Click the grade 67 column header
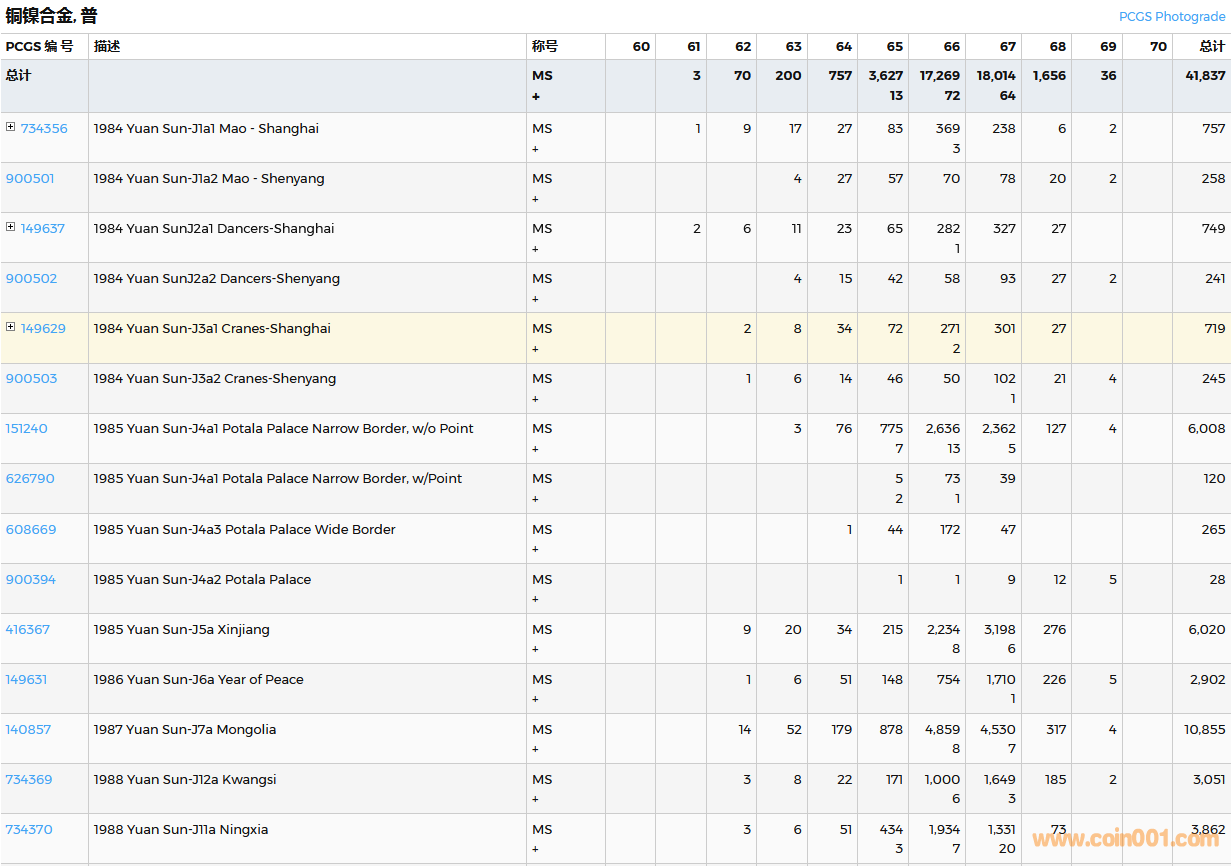Image resolution: width=1232 pixels, height=866 pixels. [1007, 47]
